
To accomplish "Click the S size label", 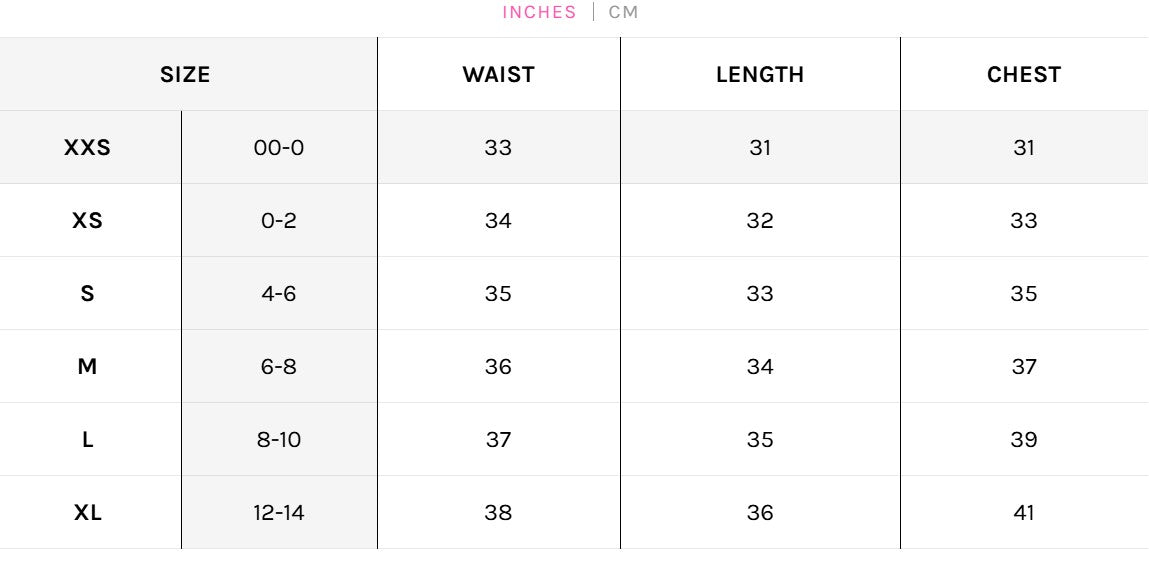I will [x=88, y=294].
